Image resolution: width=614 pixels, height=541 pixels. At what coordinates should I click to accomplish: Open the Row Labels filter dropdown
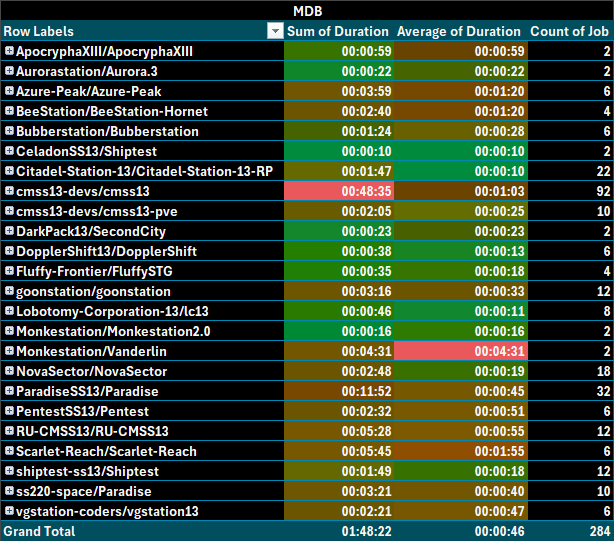pyautogui.click(x=275, y=31)
